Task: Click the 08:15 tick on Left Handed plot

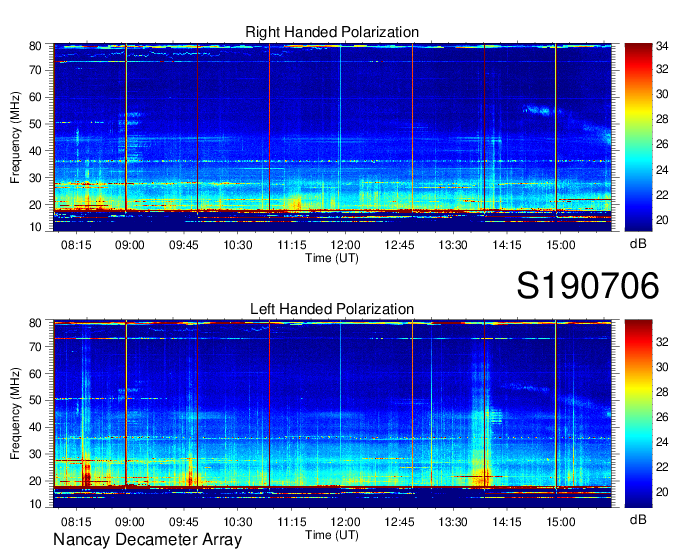Action: pyautogui.click(x=76, y=522)
